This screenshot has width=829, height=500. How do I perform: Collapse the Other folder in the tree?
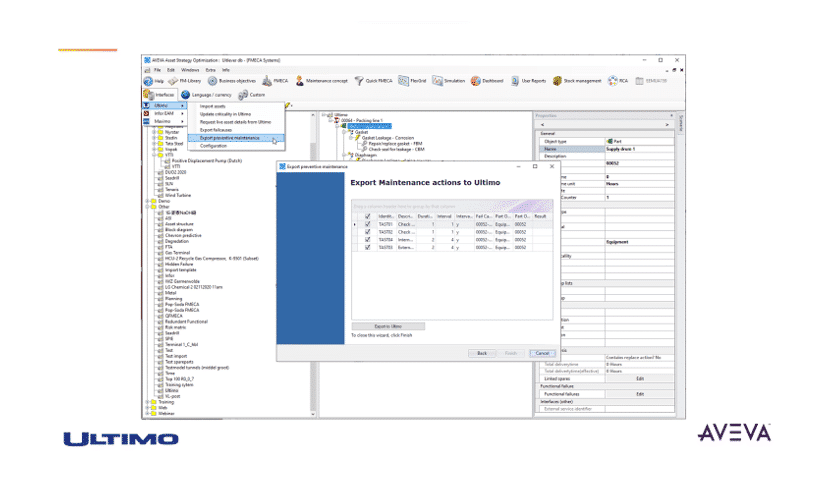click(148, 207)
